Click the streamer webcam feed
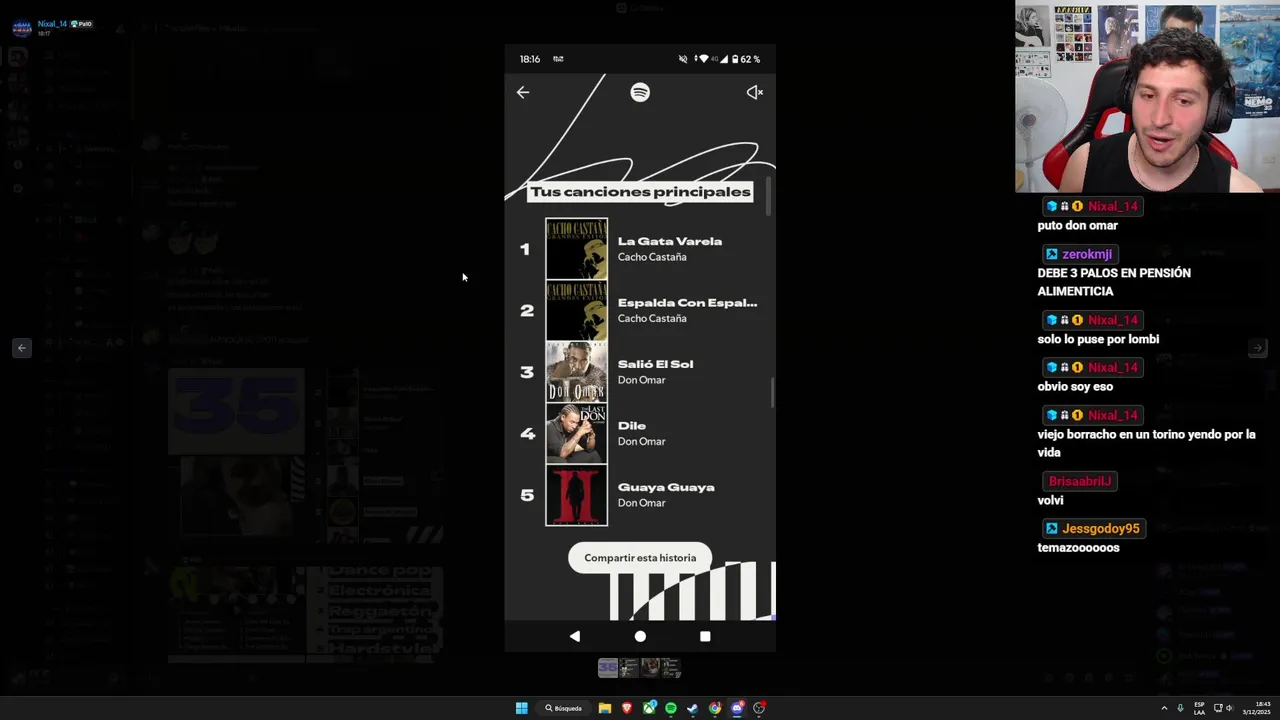Image resolution: width=1280 pixels, height=720 pixels. point(1147,96)
